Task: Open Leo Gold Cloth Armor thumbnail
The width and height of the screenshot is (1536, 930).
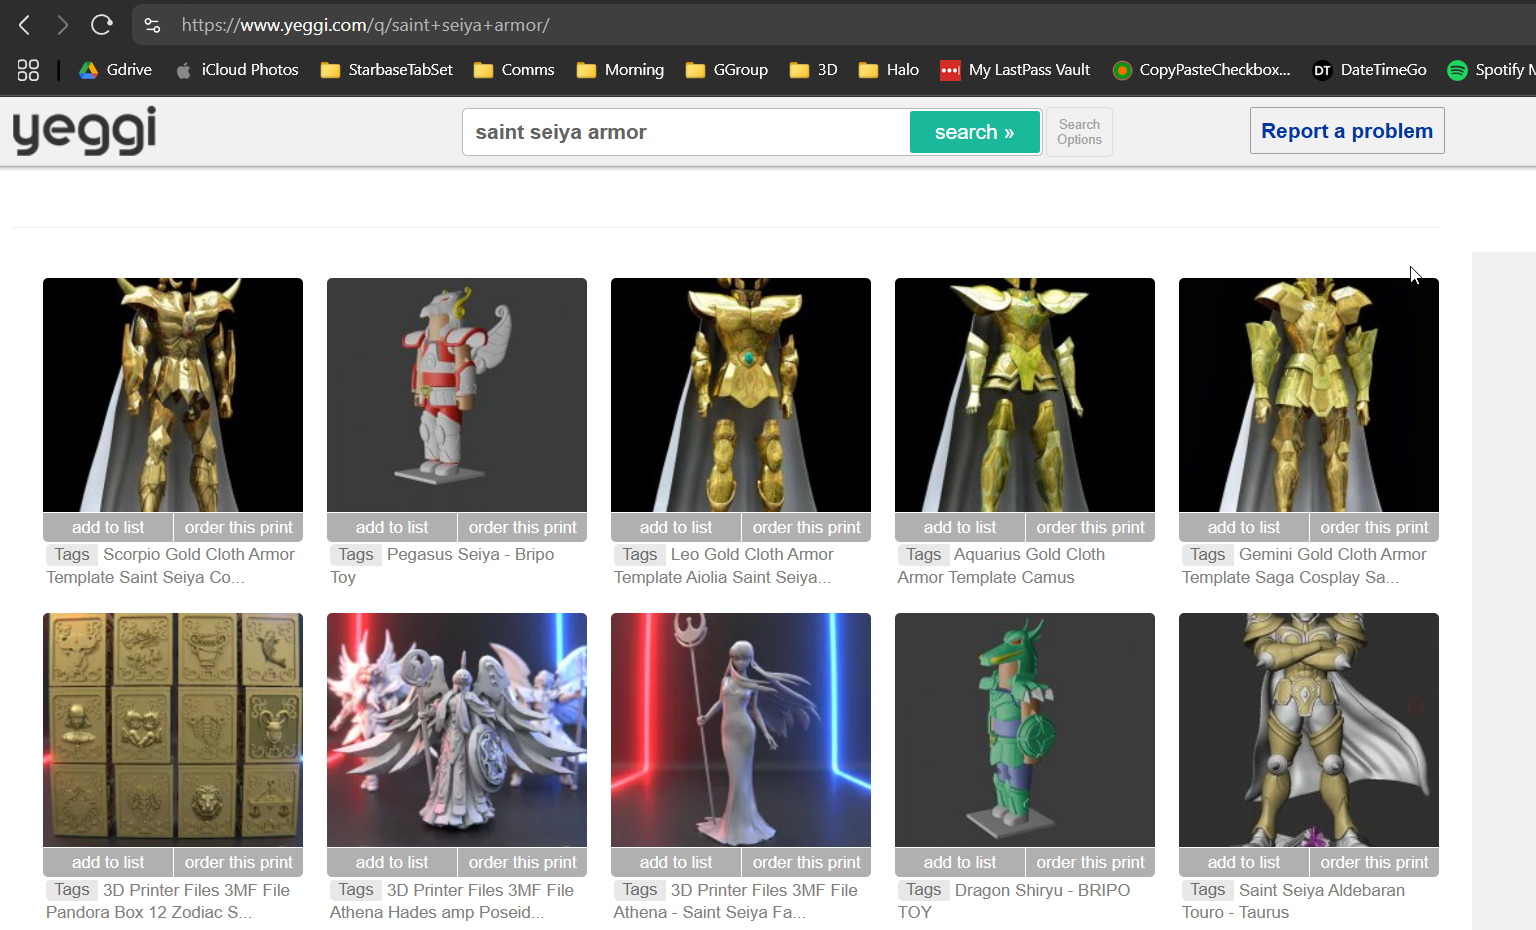Action: pos(741,395)
